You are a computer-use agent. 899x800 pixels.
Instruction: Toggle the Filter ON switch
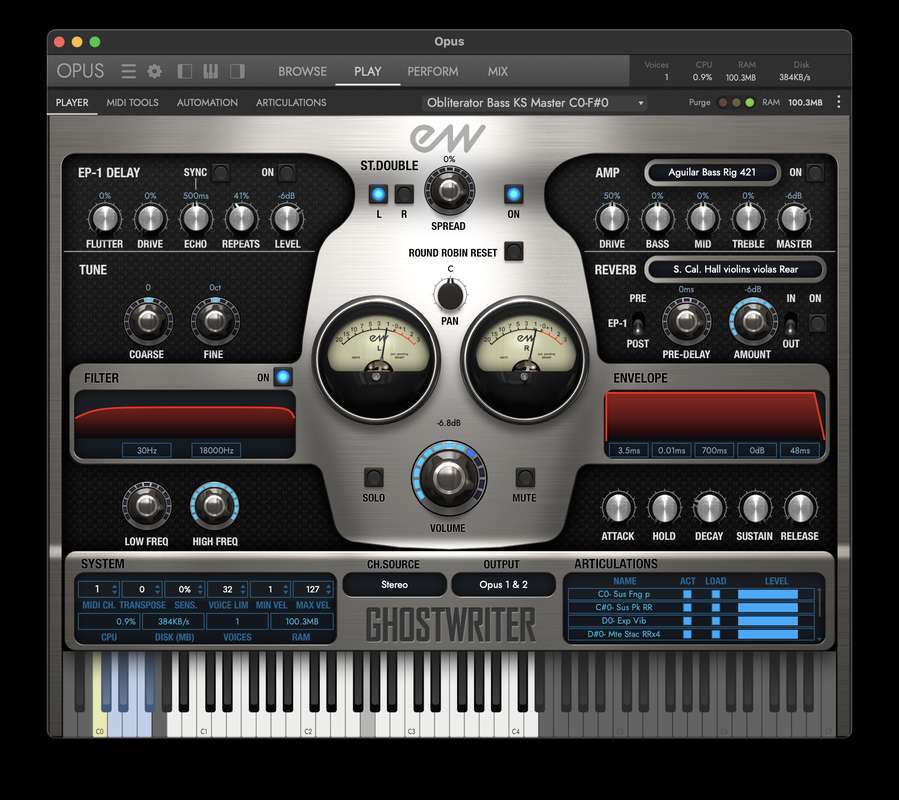pyautogui.click(x=284, y=377)
